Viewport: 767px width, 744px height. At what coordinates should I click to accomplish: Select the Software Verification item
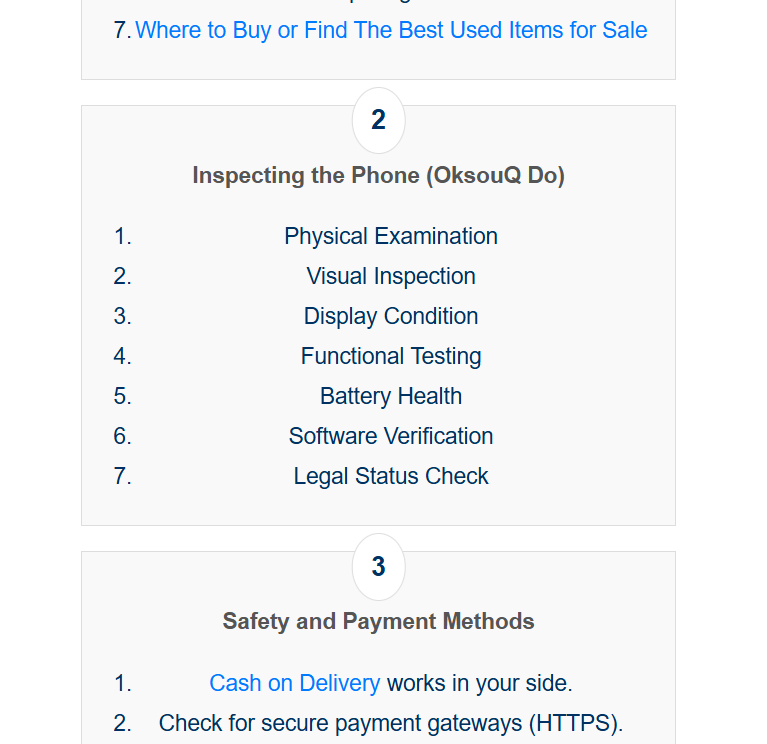click(x=391, y=436)
